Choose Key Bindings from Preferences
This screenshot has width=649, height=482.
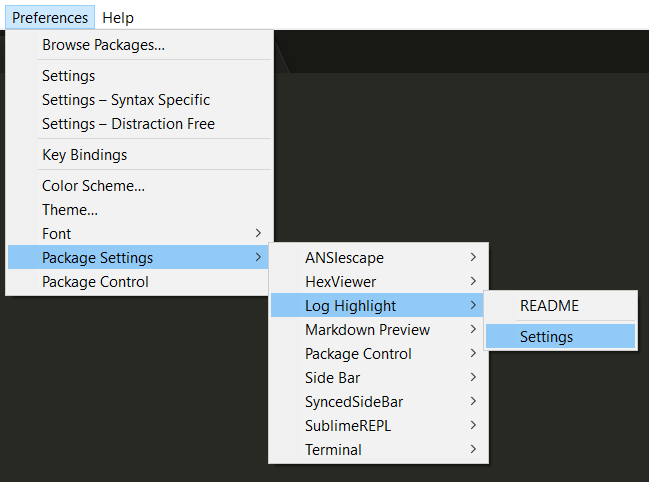click(x=139, y=155)
